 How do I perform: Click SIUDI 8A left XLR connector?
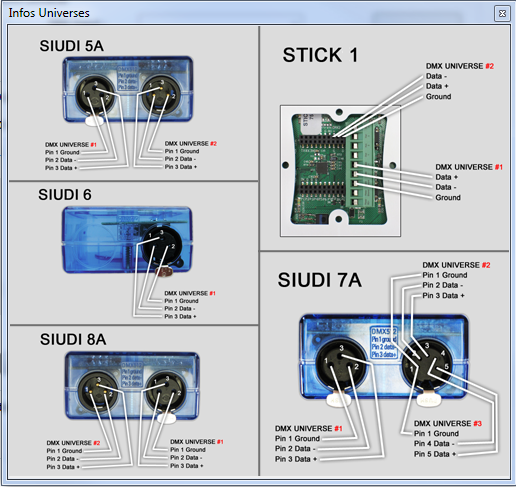pyautogui.click(x=98, y=391)
